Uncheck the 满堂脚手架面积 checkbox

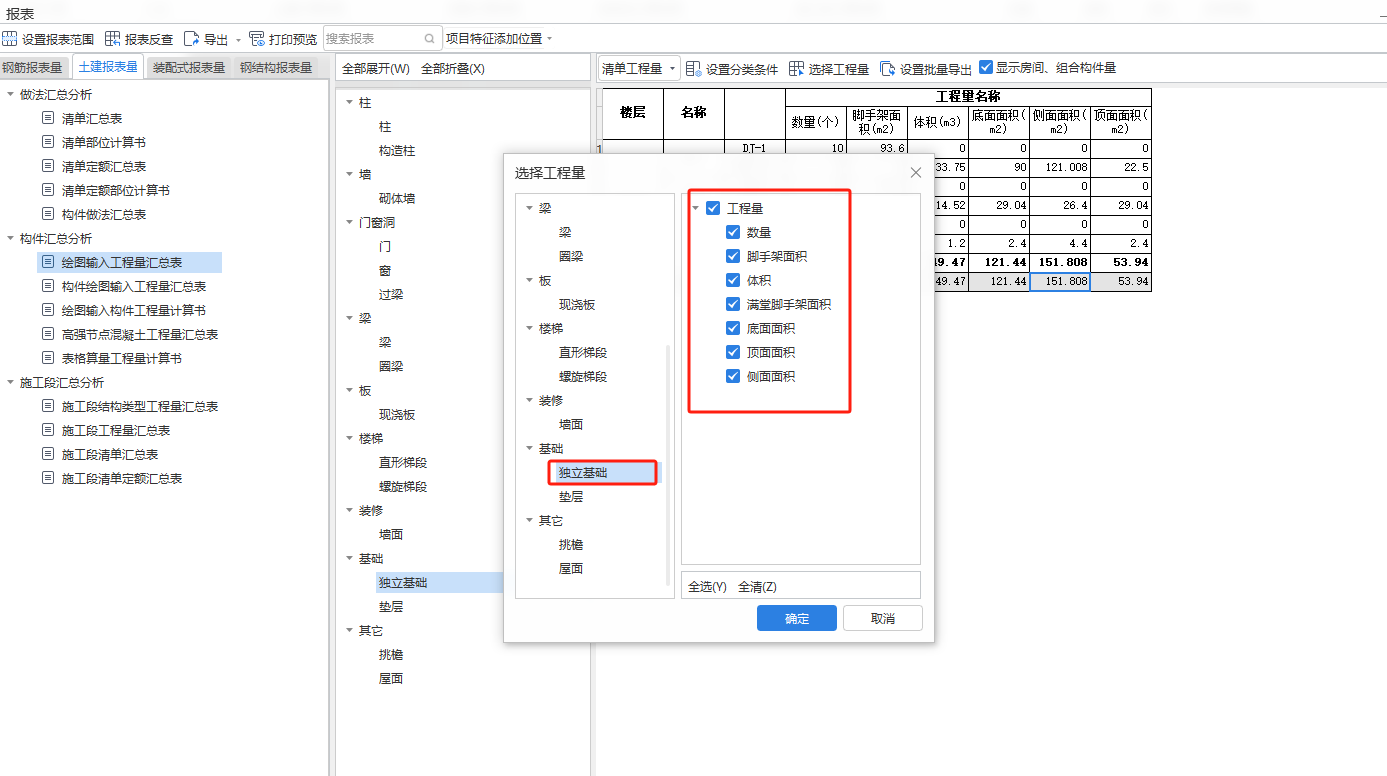pyautogui.click(x=733, y=304)
